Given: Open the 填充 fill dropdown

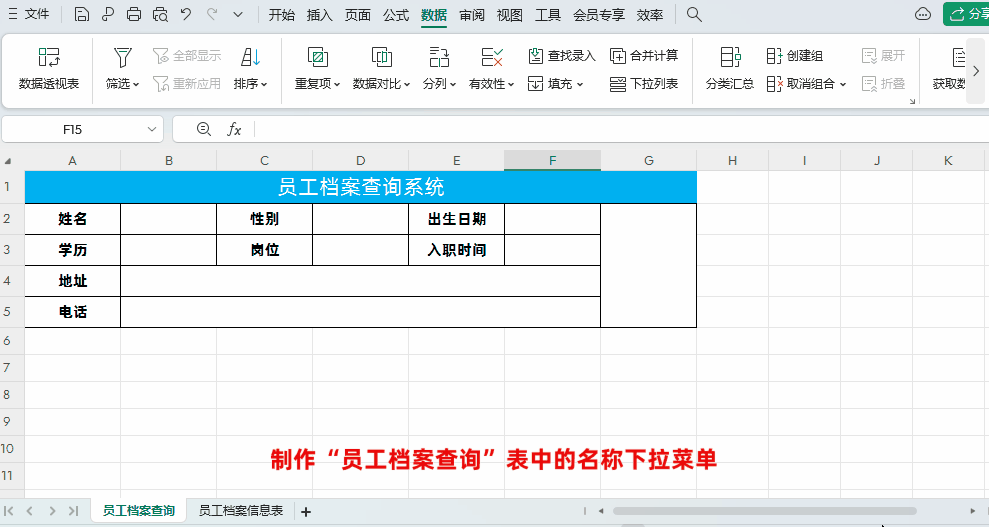Looking at the screenshot, I should (x=556, y=83).
